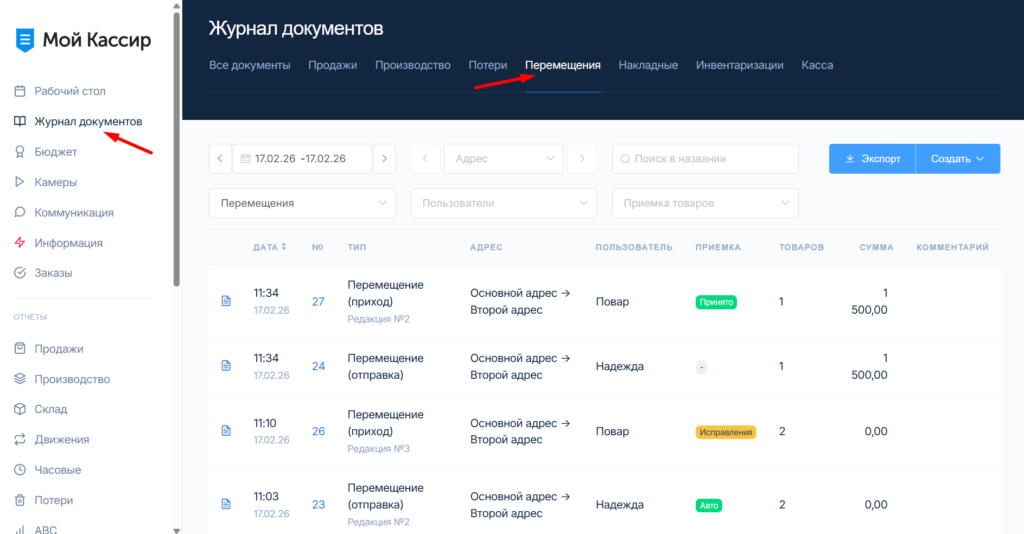Sort table by ДАТА column
The height and width of the screenshot is (534, 1024).
tap(270, 247)
